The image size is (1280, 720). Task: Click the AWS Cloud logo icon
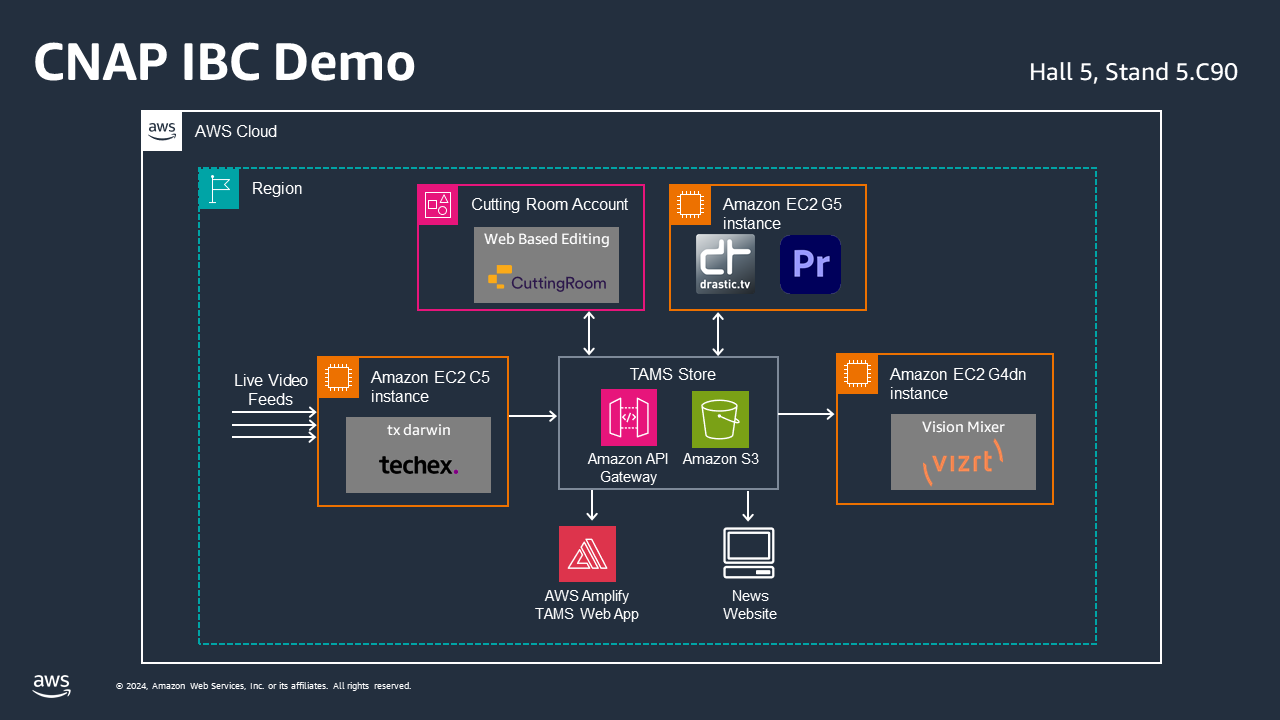tap(161, 130)
